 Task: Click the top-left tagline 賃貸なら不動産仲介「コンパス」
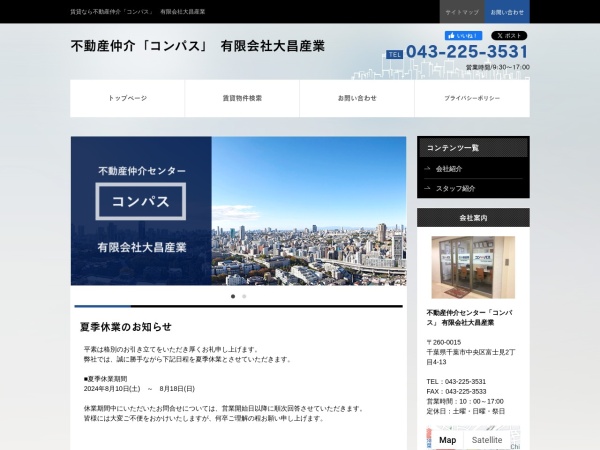pos(112,12)
